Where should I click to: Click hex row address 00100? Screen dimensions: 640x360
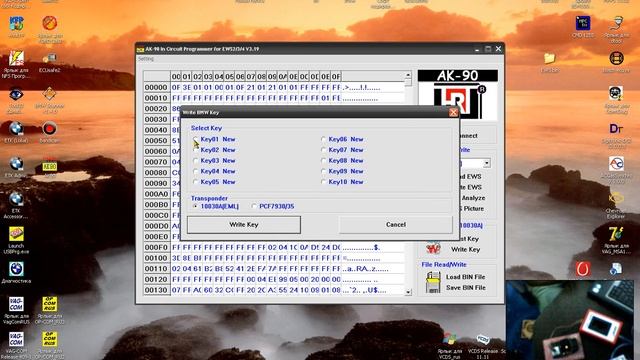tap(156, 258)
